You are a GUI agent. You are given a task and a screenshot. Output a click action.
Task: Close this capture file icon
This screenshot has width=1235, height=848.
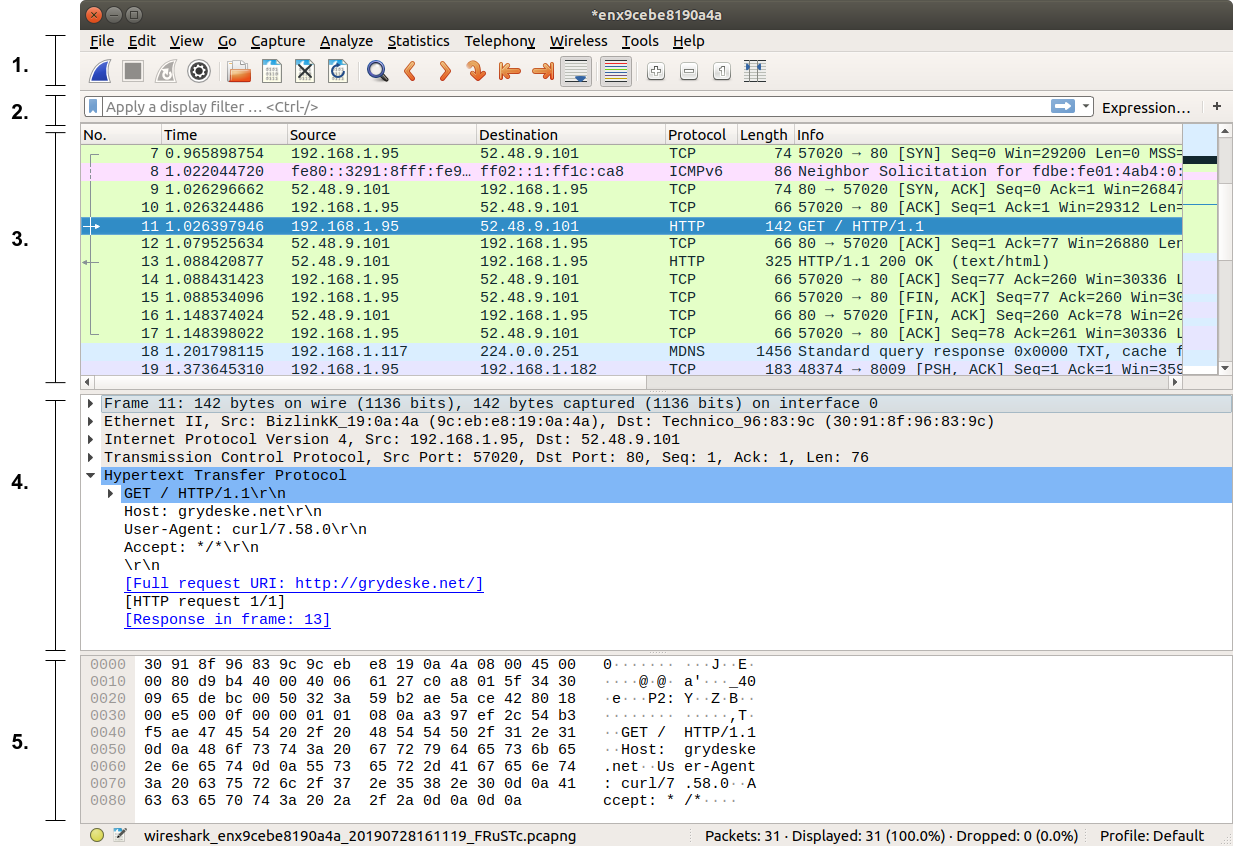[305, 71]
